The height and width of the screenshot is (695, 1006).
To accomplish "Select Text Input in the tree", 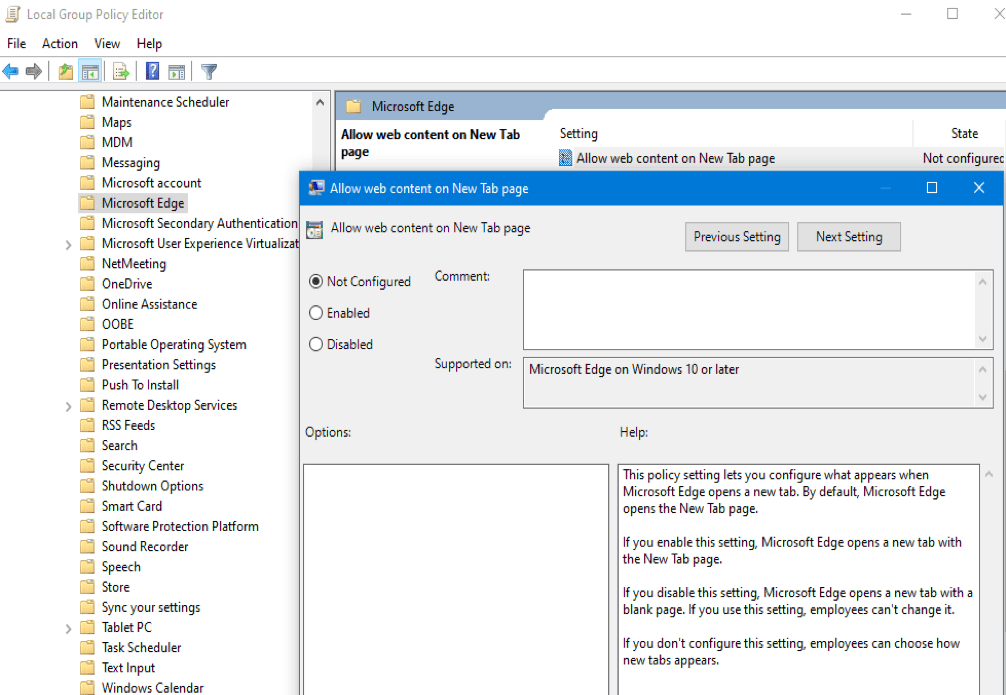I will point(128,668).
